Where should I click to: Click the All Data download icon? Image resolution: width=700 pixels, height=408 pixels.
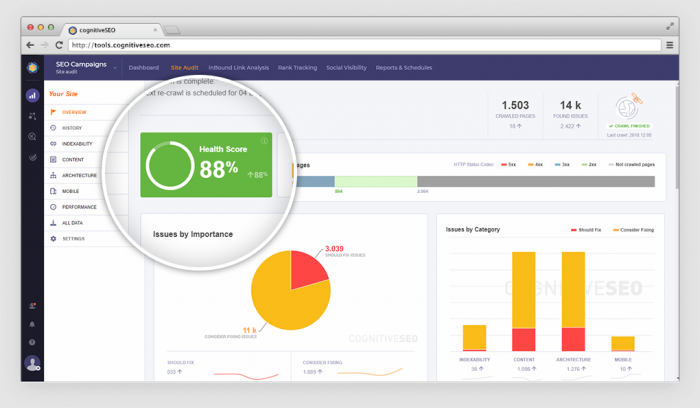click(x=53, y=223)
